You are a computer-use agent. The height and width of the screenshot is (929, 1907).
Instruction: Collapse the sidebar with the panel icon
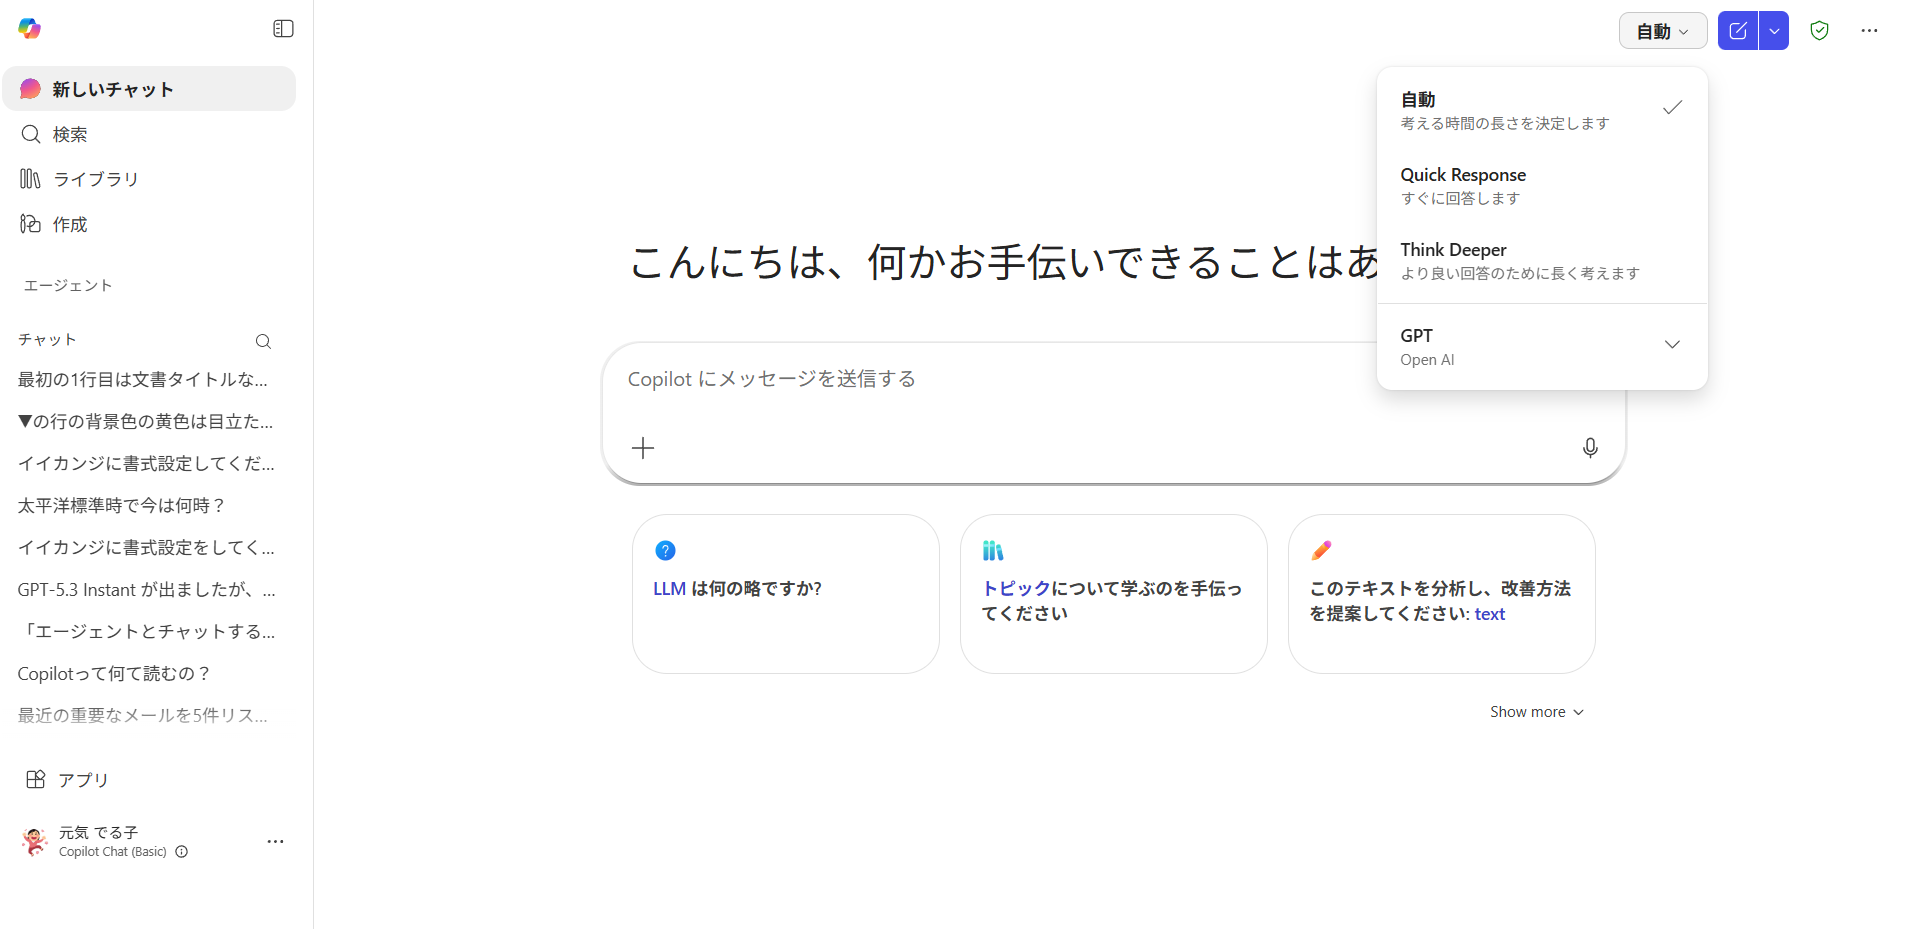click(283, 29)
